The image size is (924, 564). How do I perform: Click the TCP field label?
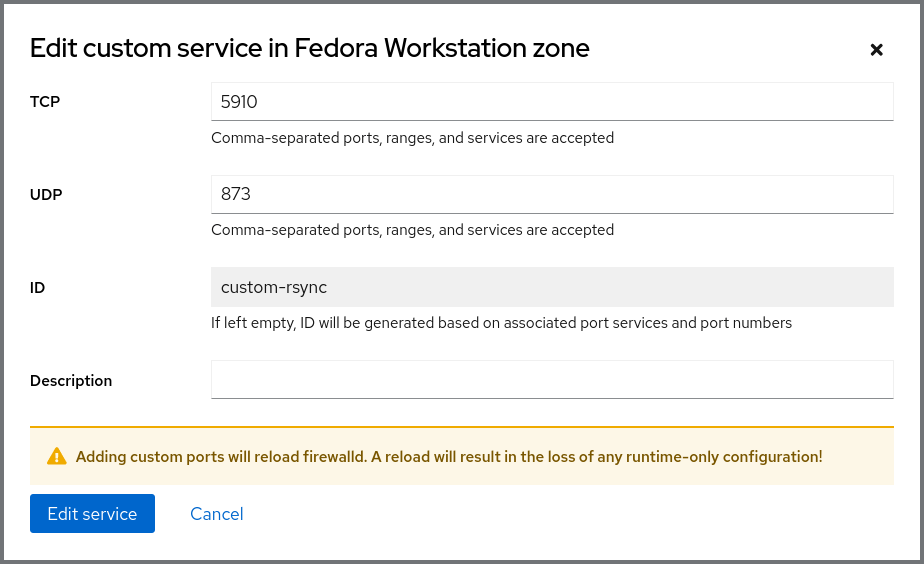(45, 102)
